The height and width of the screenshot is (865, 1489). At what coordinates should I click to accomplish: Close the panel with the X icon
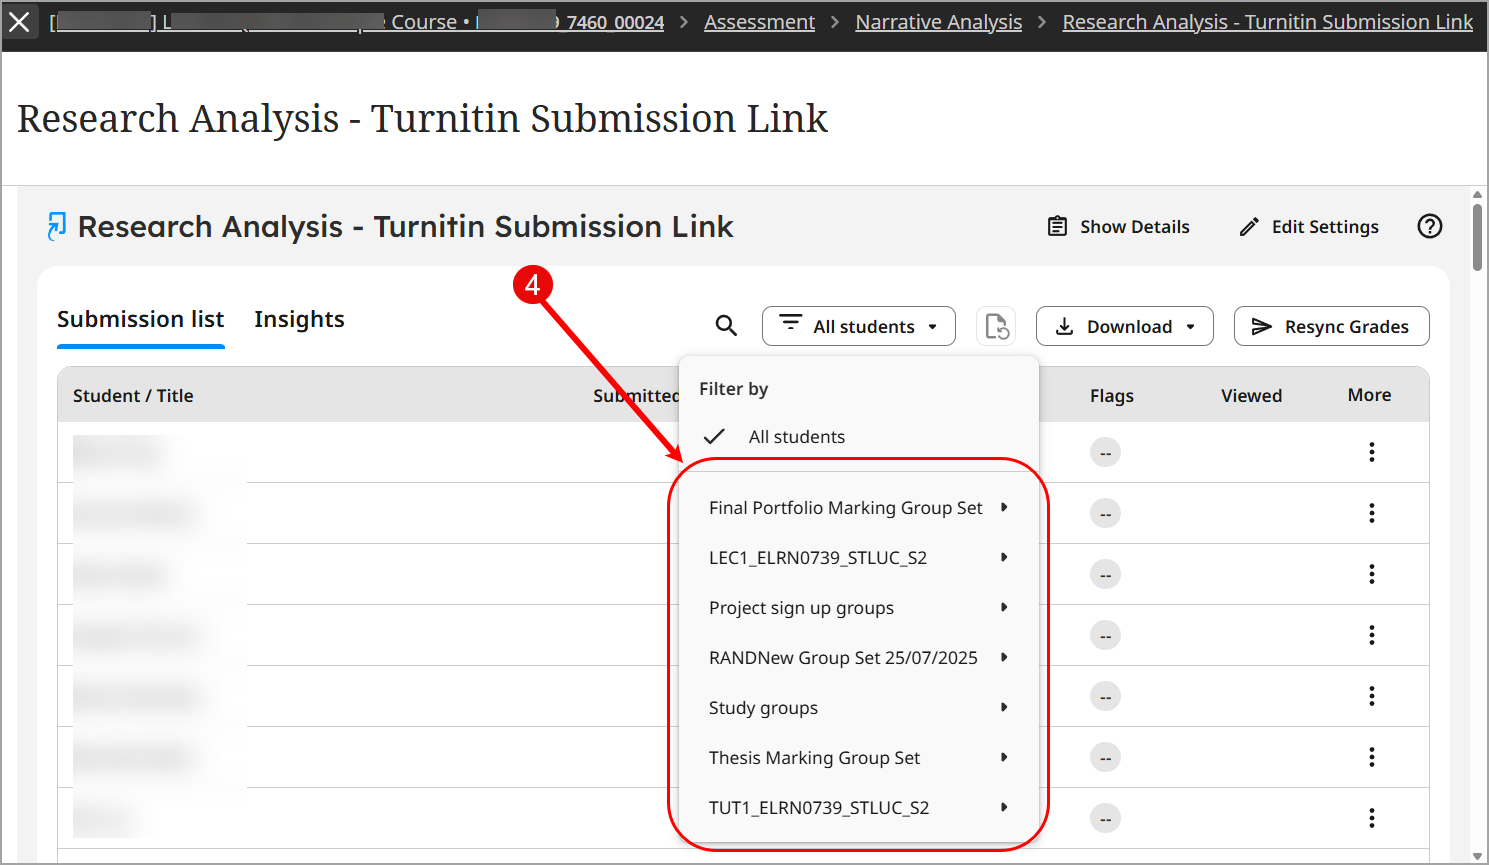[19, 22]
